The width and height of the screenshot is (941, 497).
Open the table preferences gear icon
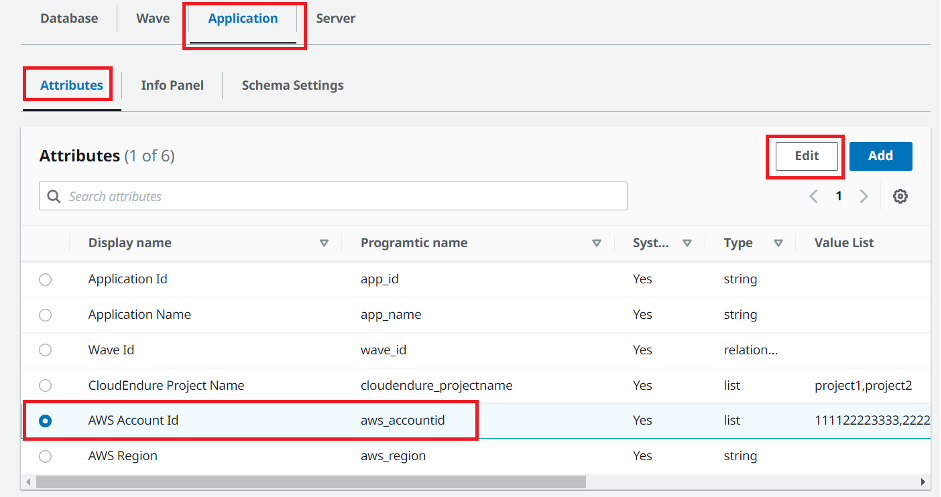(900, 196)
